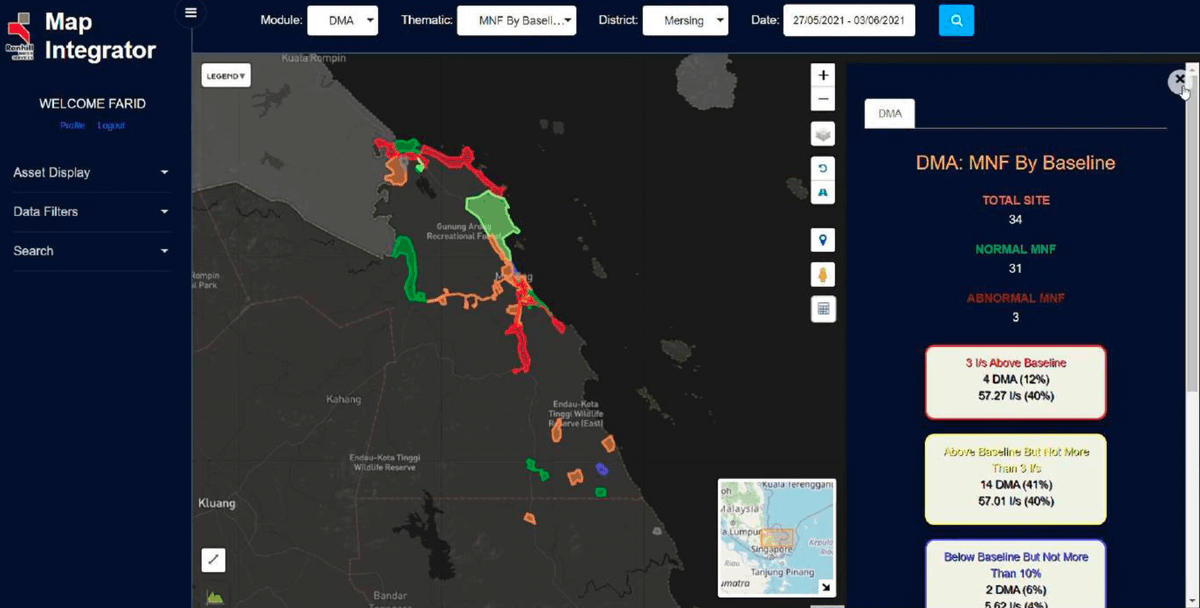Open the calculator grid tool
This screenshot has height=608, width=1200.
point(822,309)
